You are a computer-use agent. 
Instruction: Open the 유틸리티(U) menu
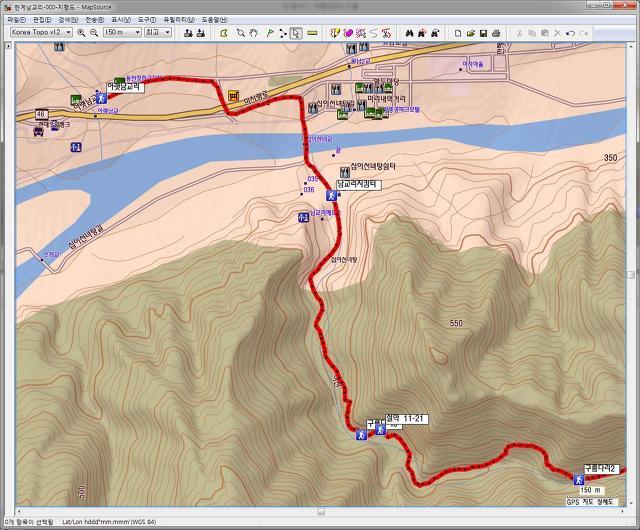179,20
